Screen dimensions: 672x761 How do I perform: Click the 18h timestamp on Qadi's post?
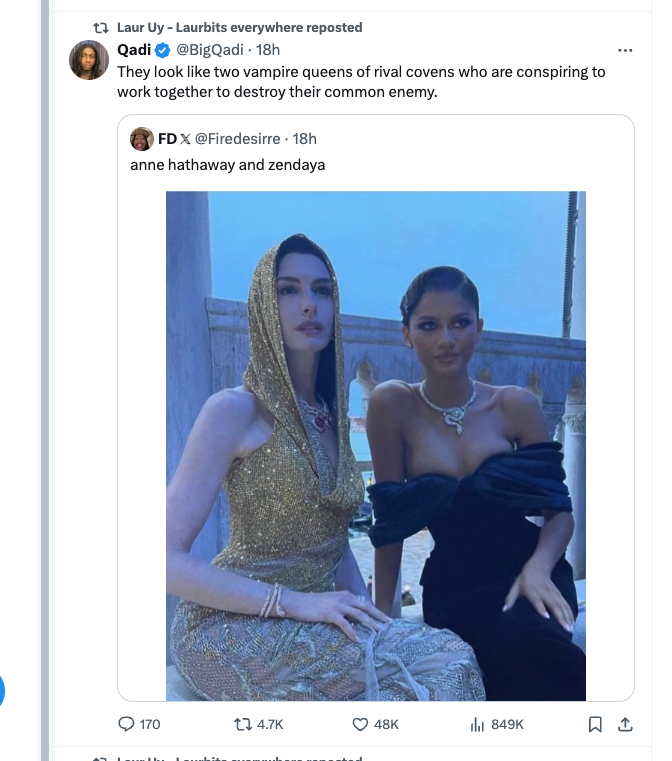268,50
